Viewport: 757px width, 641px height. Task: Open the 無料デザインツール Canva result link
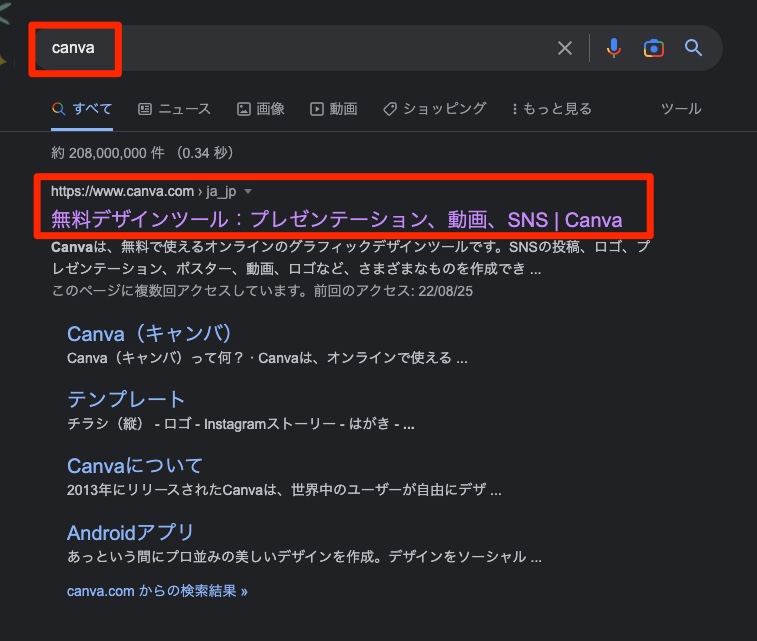(336, 220)
